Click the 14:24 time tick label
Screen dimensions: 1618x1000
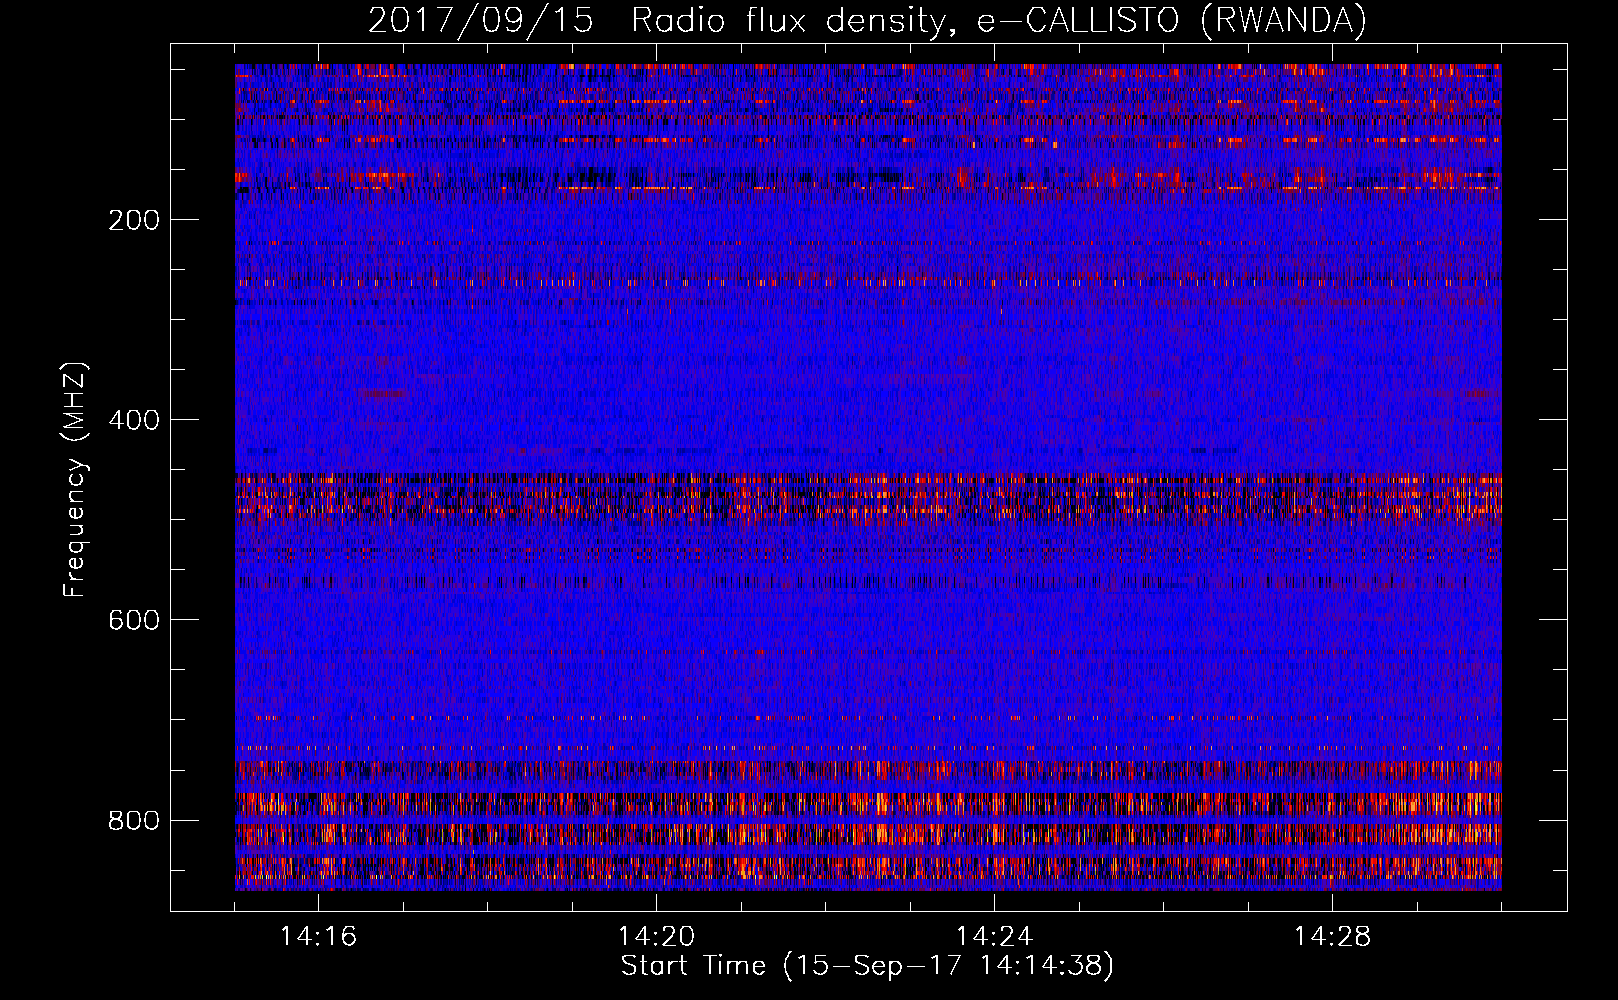coord(994,937)
